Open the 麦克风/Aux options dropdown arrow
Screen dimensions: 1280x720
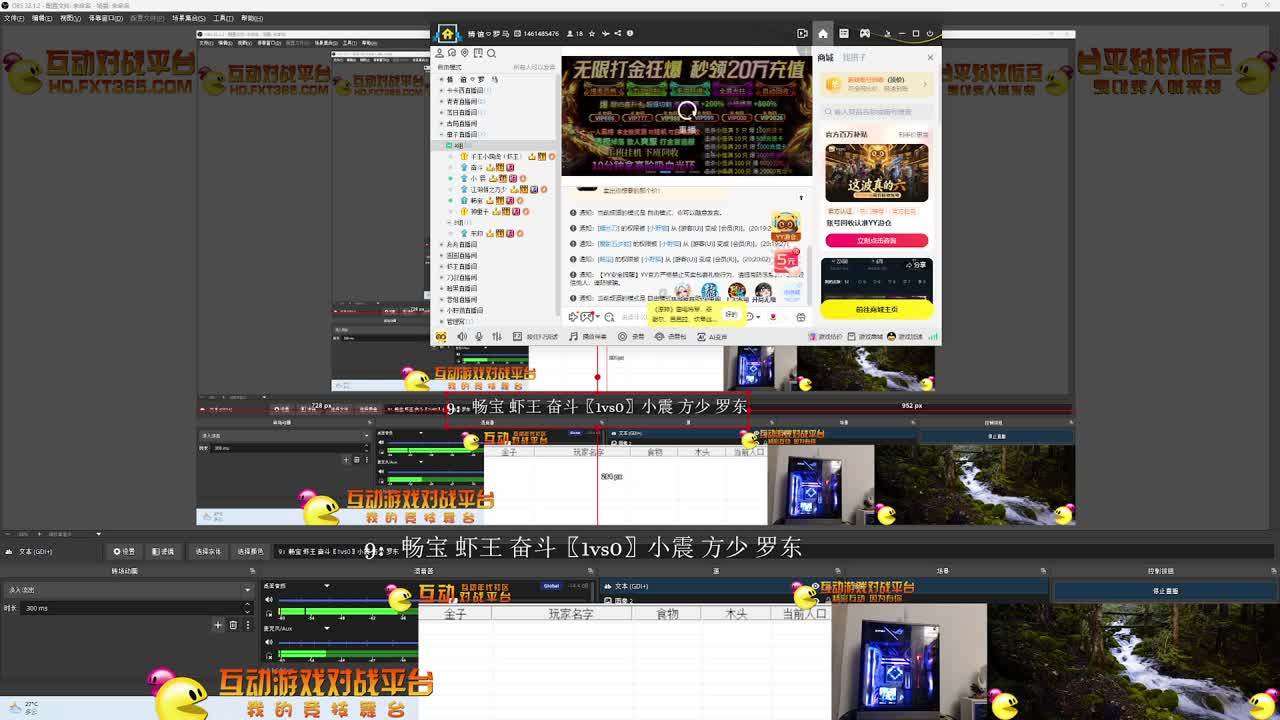tap(327, 628)
